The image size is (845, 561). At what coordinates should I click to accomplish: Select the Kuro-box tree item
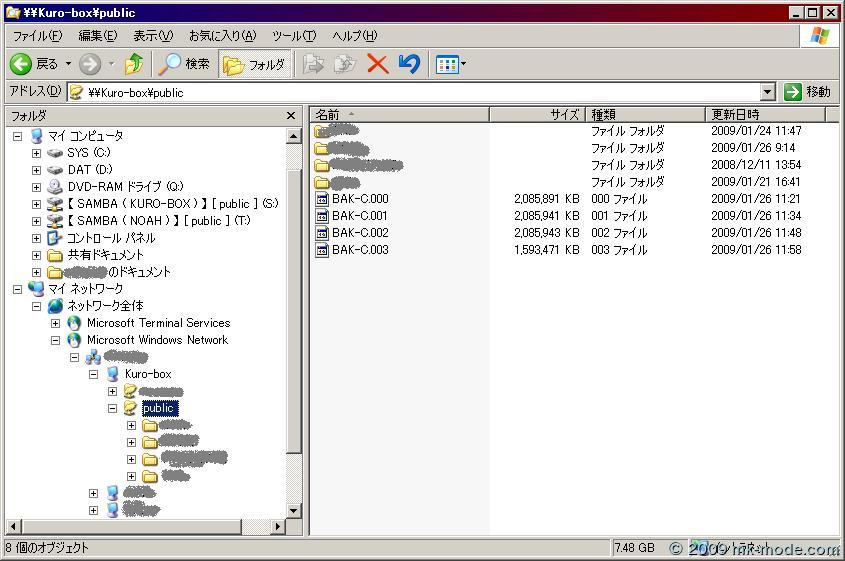click(x=148, y=374)
